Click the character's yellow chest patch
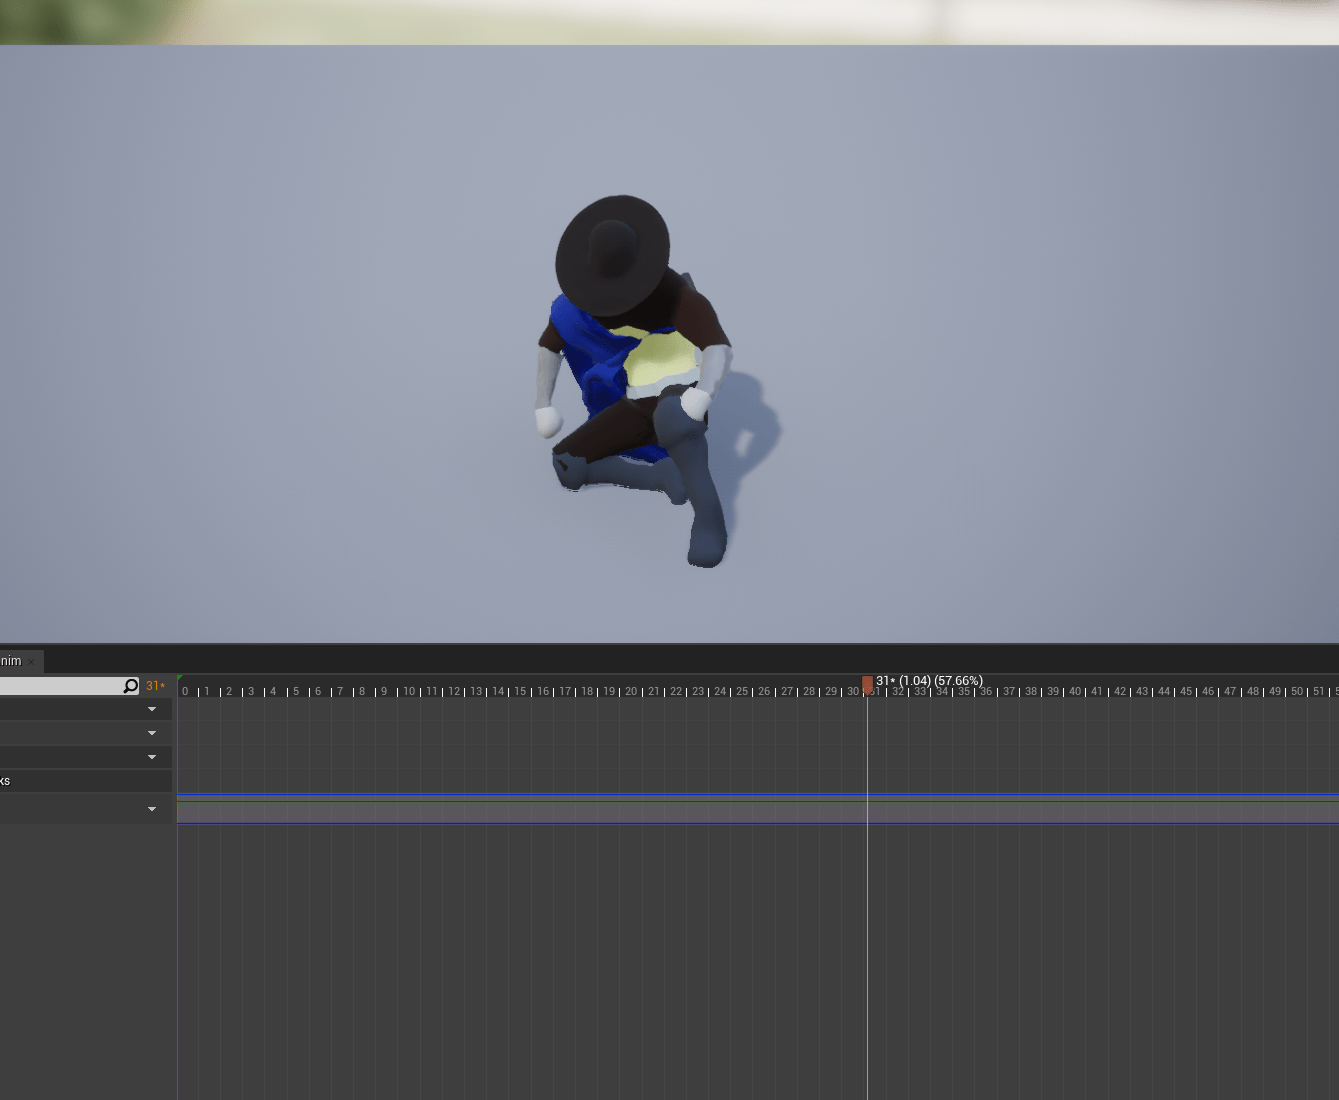 pos(658,358)
